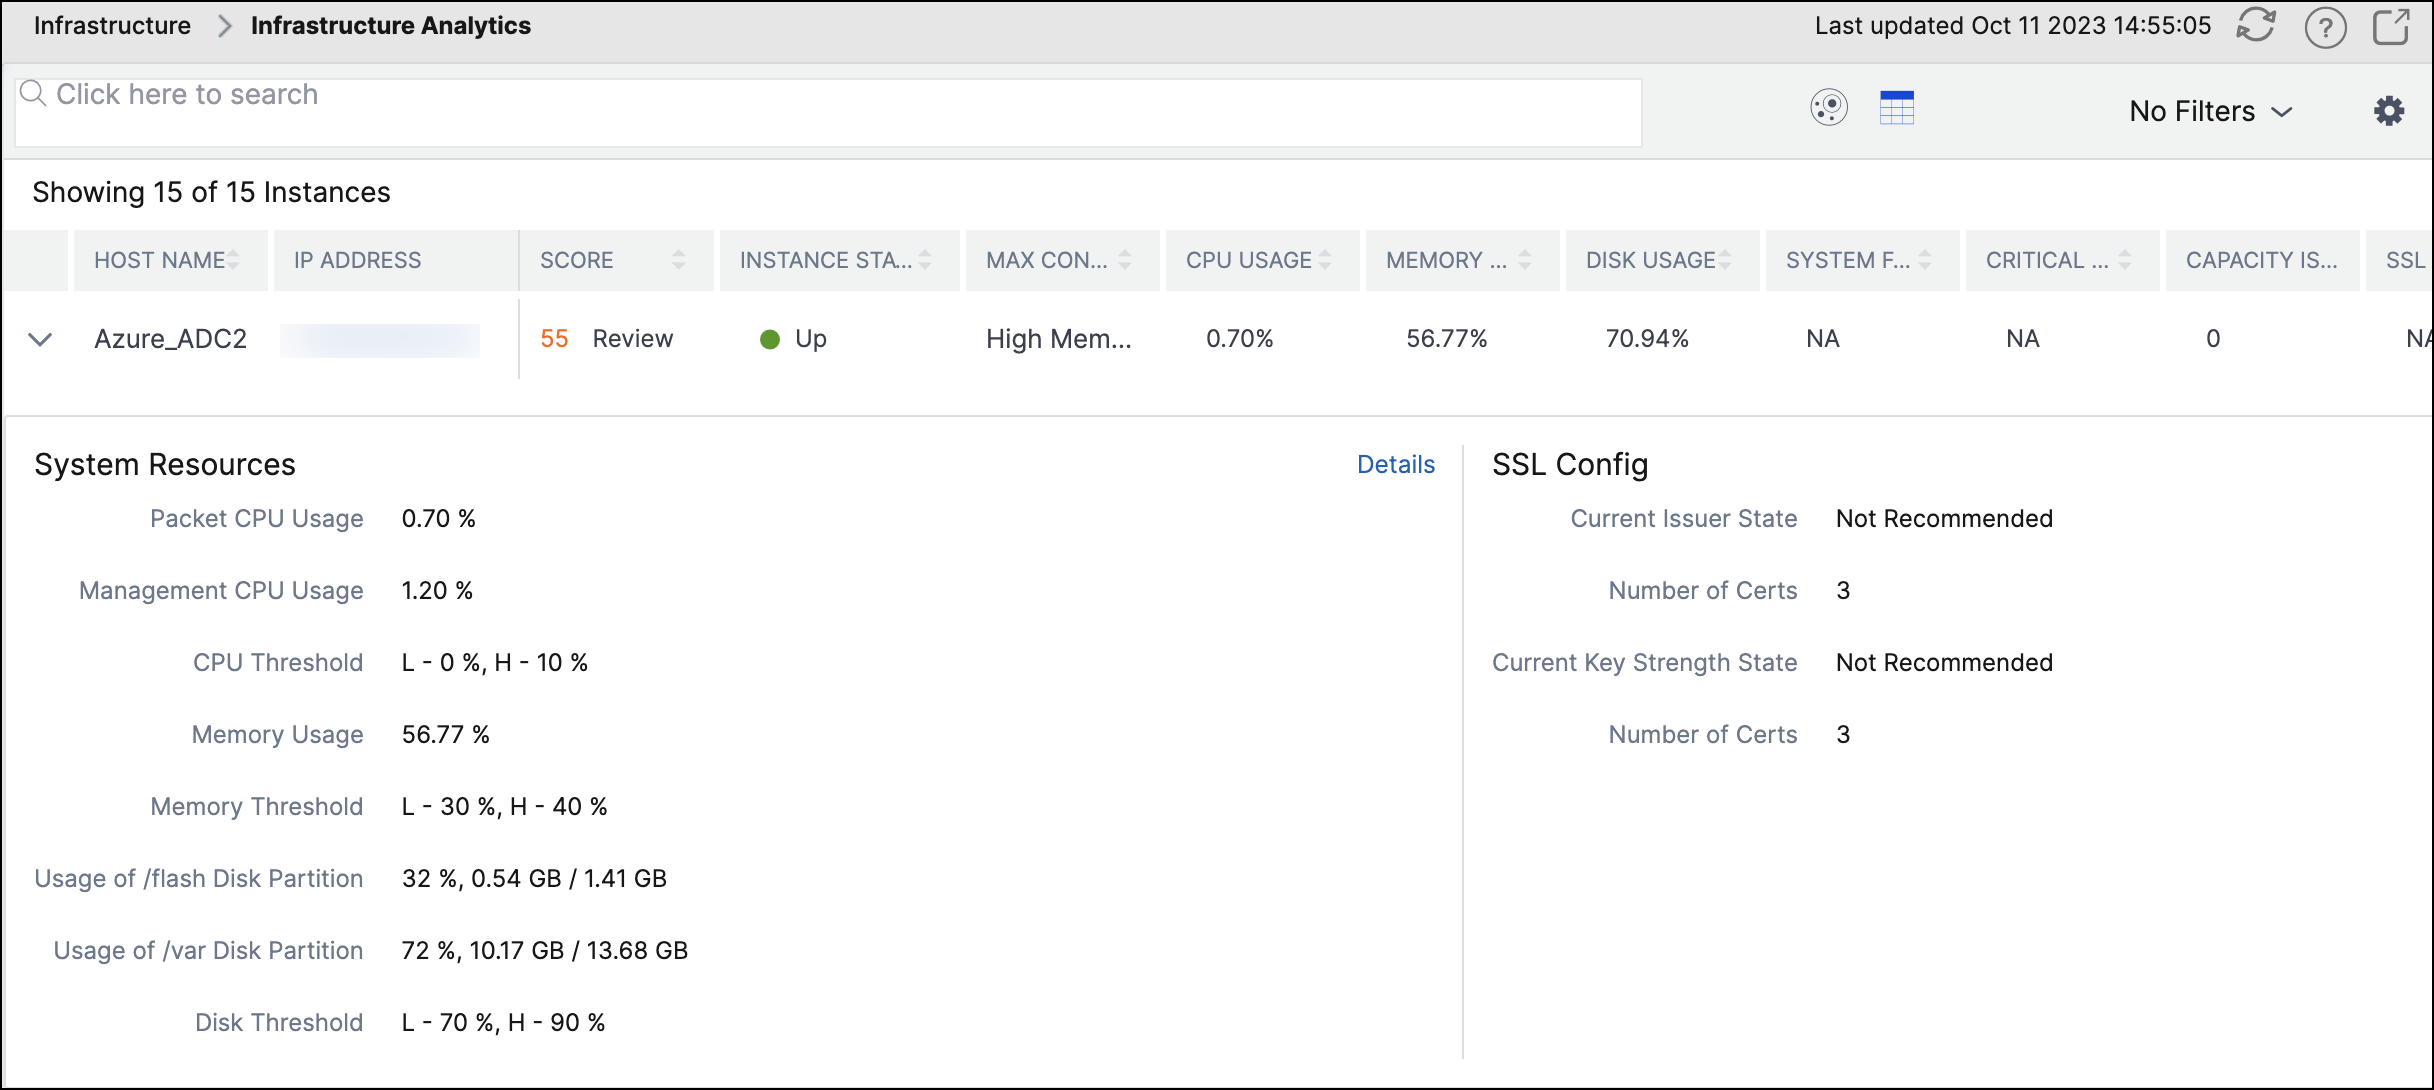Click the 56.77% memory table cell
Viewport: 2434px width, 1090px height.
click(1446, 339)
